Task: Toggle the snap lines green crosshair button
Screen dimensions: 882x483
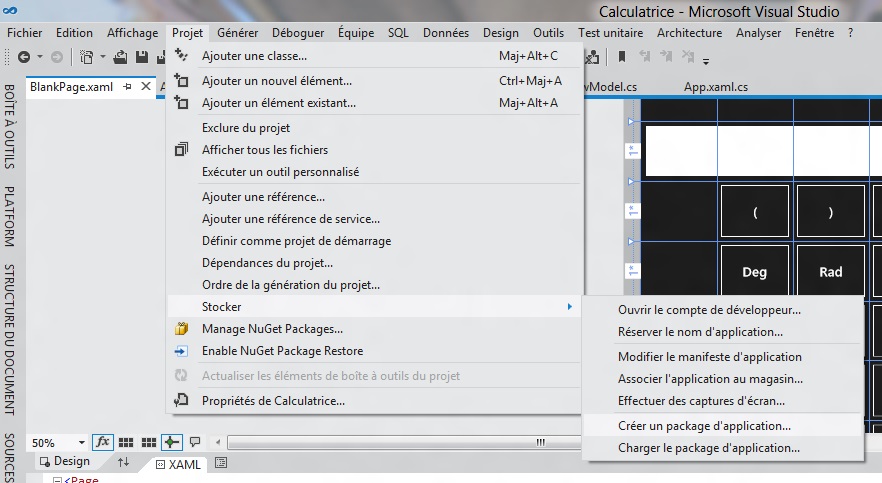Action: point(172,443)
